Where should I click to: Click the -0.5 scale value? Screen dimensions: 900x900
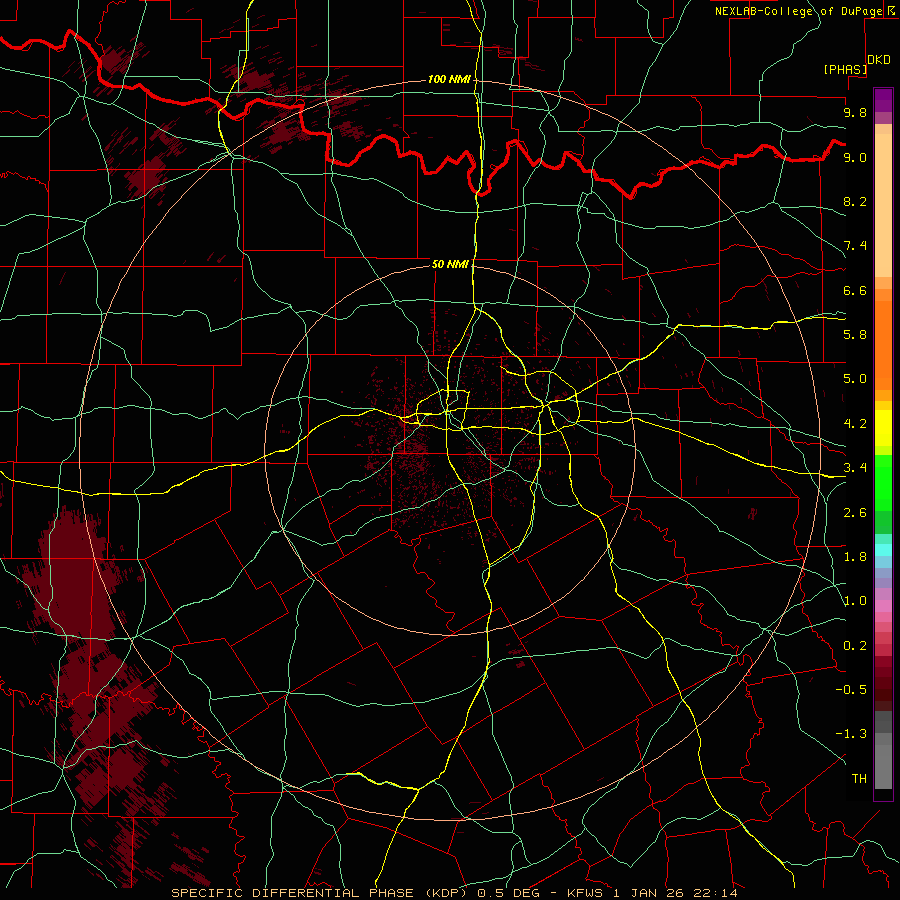(x=851, y=690)
